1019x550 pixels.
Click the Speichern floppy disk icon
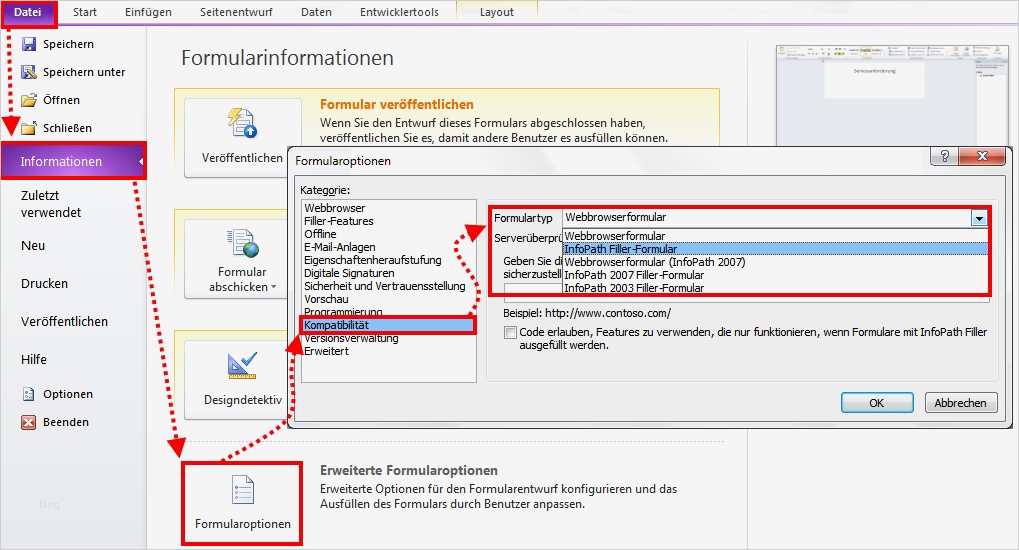[29, 44]
